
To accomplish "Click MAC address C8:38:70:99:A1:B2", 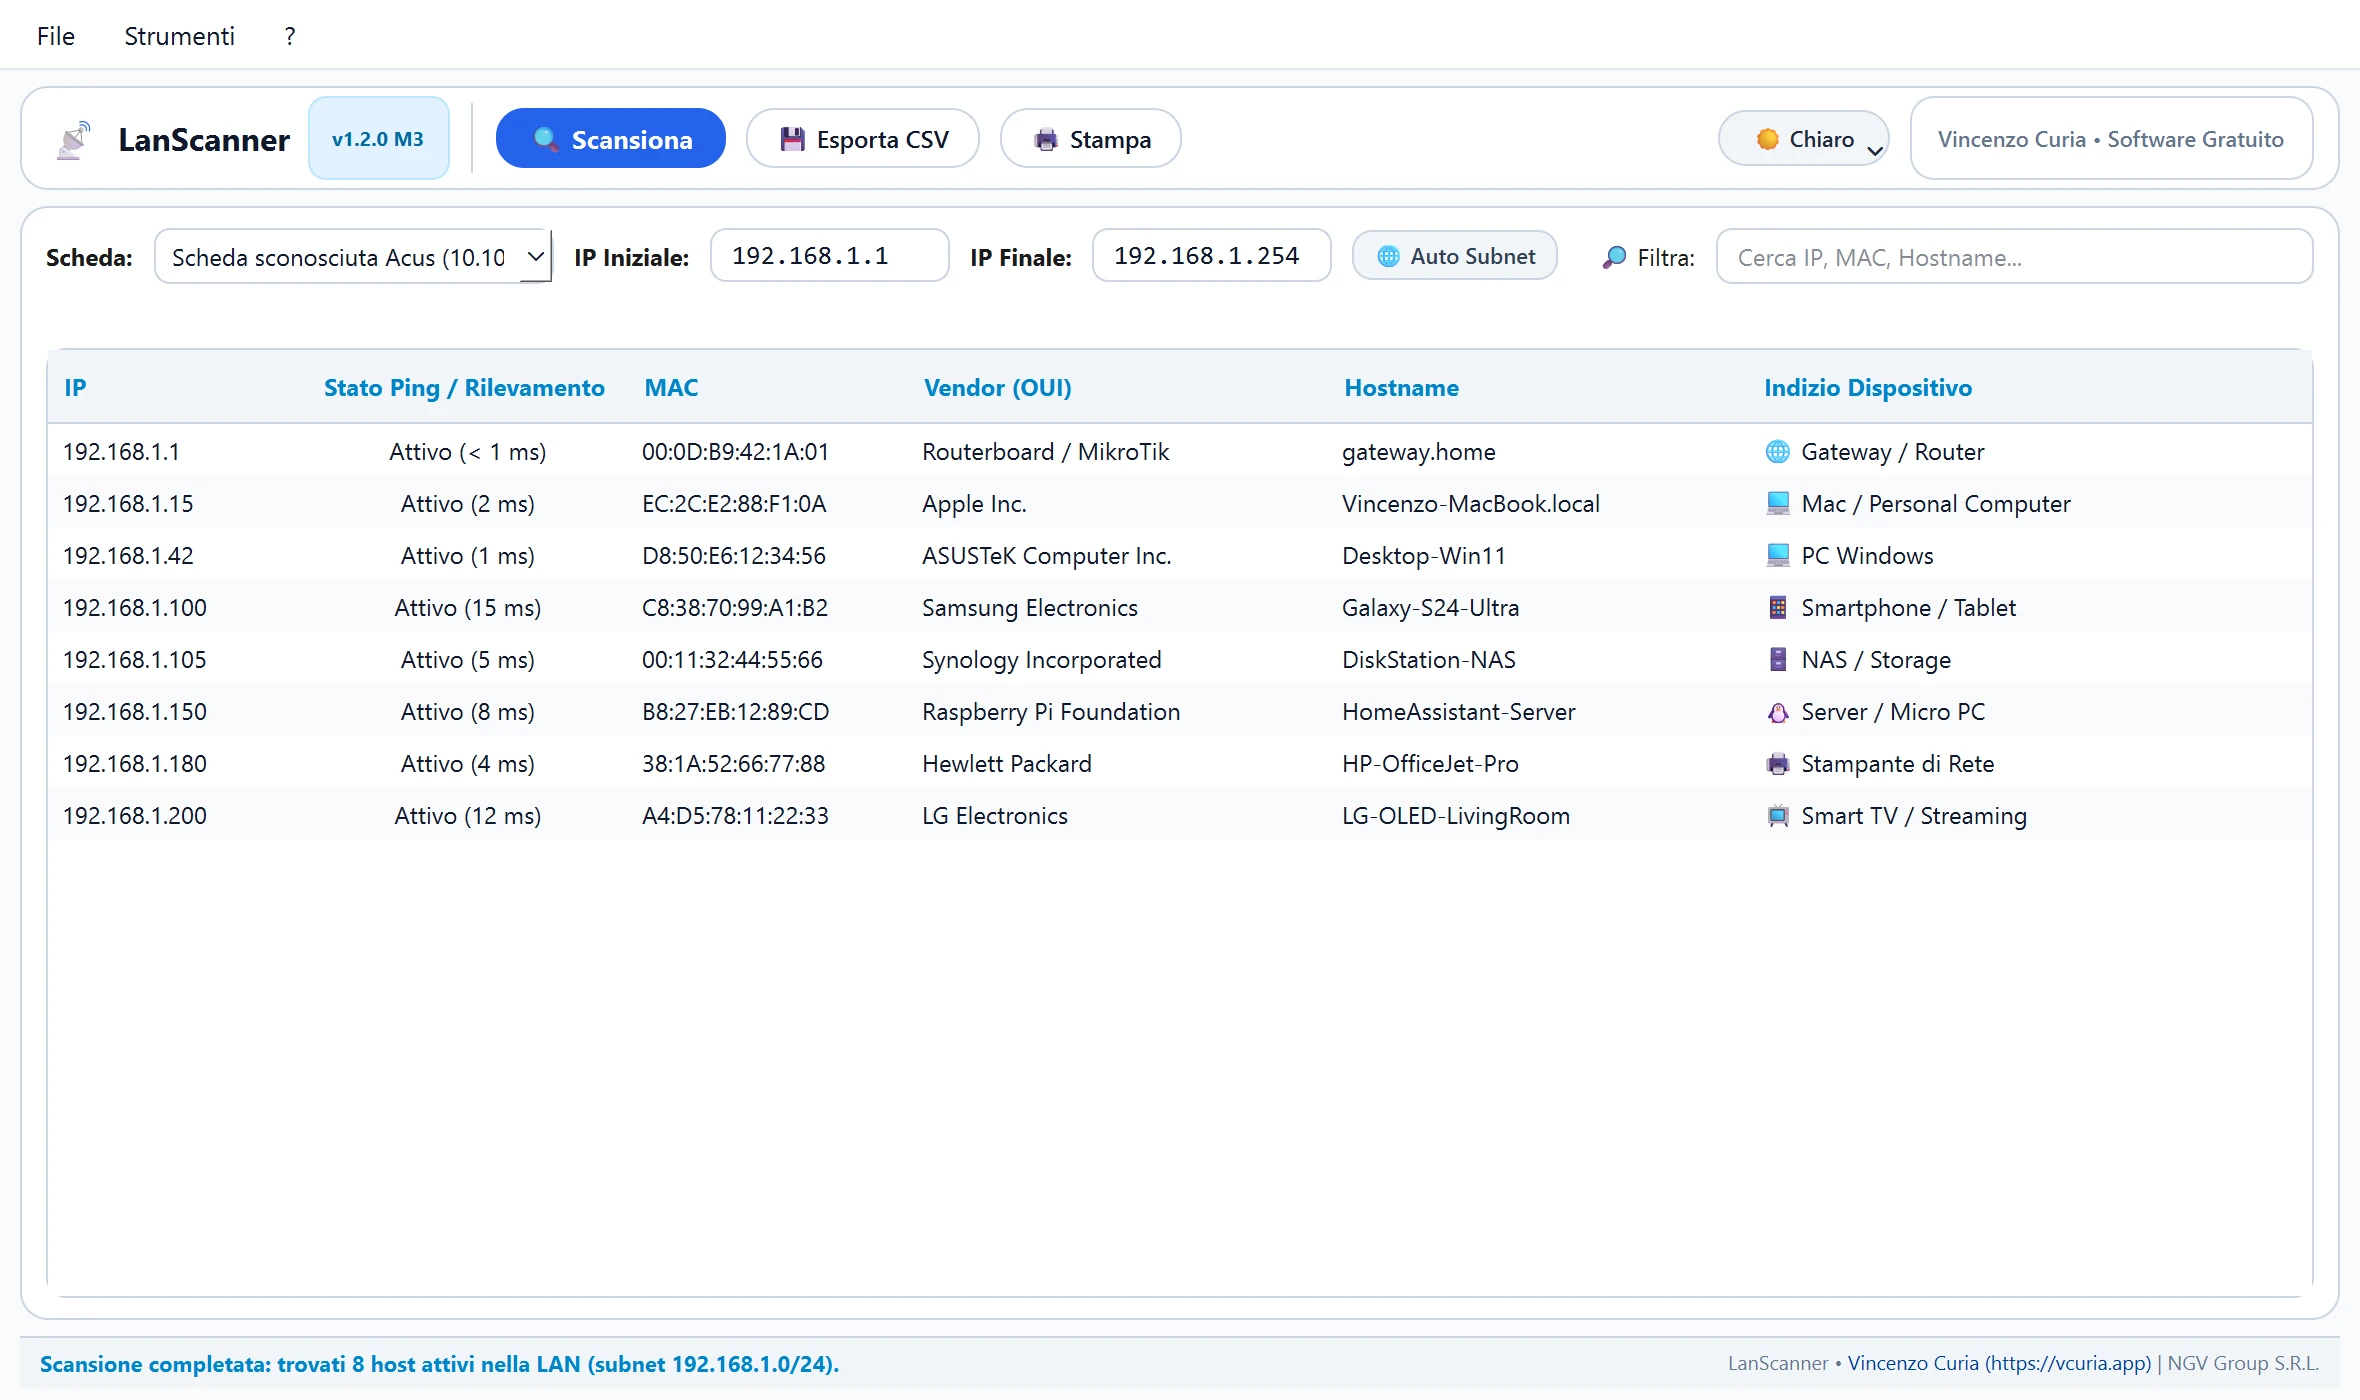I will [735, 608].
